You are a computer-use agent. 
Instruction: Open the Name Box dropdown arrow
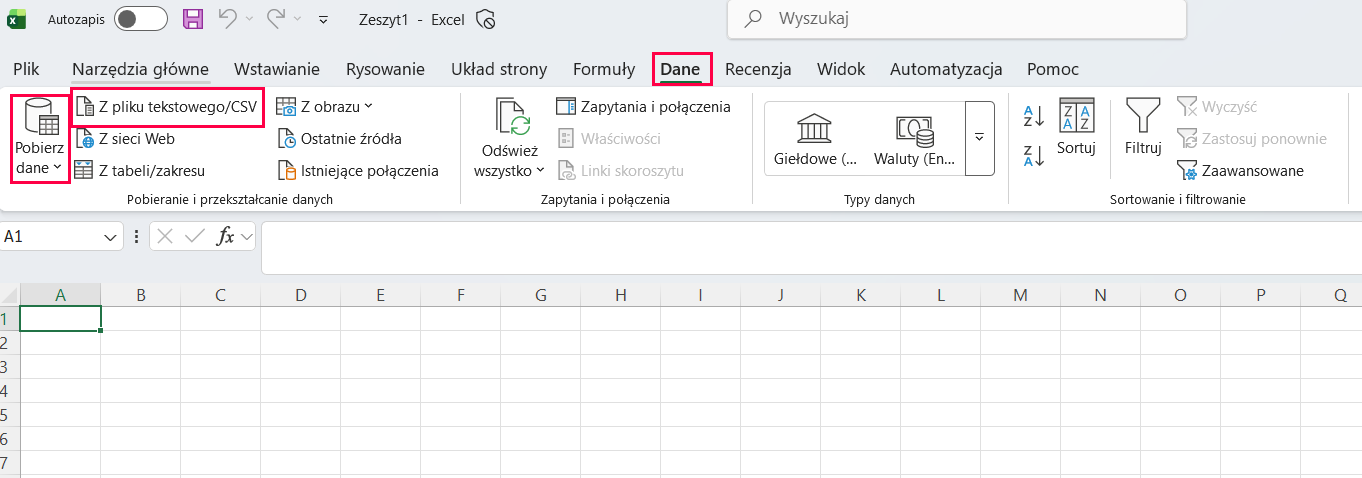(111, 237)
